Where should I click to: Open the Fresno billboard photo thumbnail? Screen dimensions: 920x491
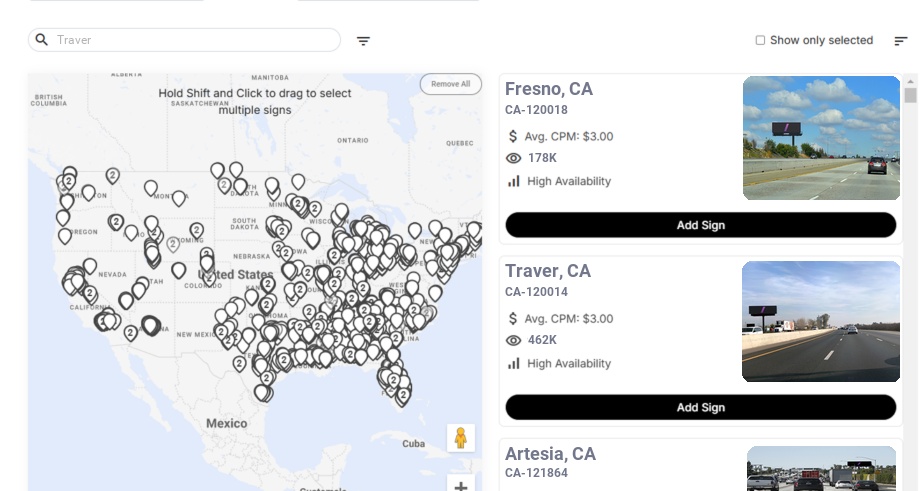tap(821, 138)
